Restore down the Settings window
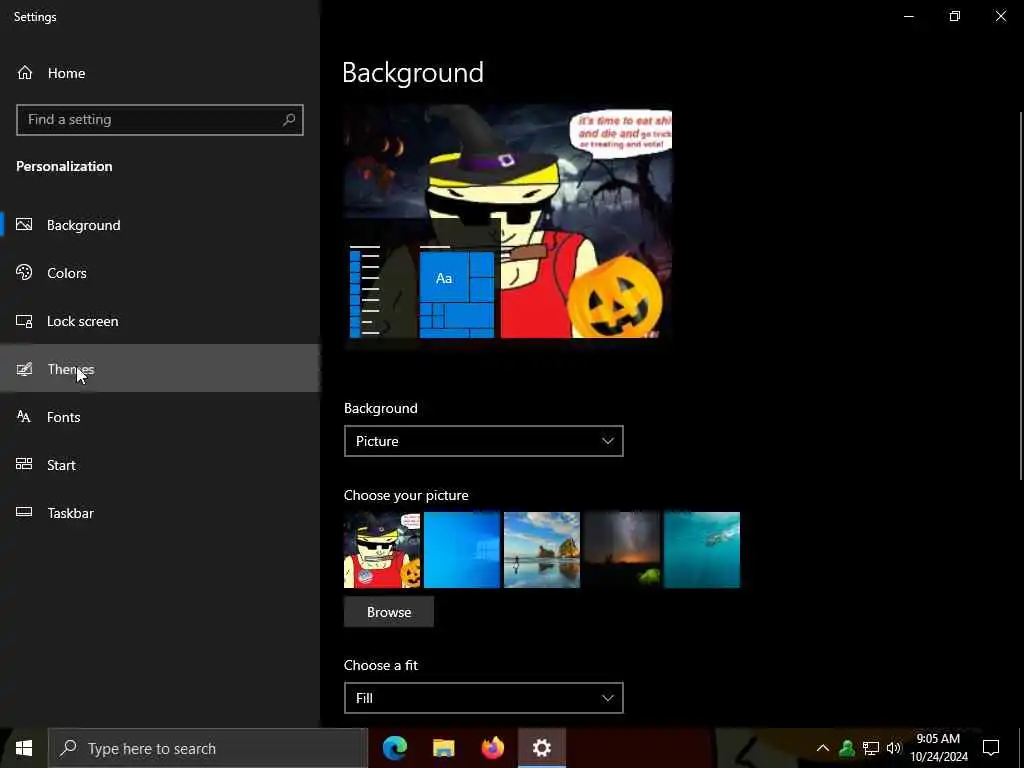The height and width of the screenshot is (768, 1024). tap(955, 16)
